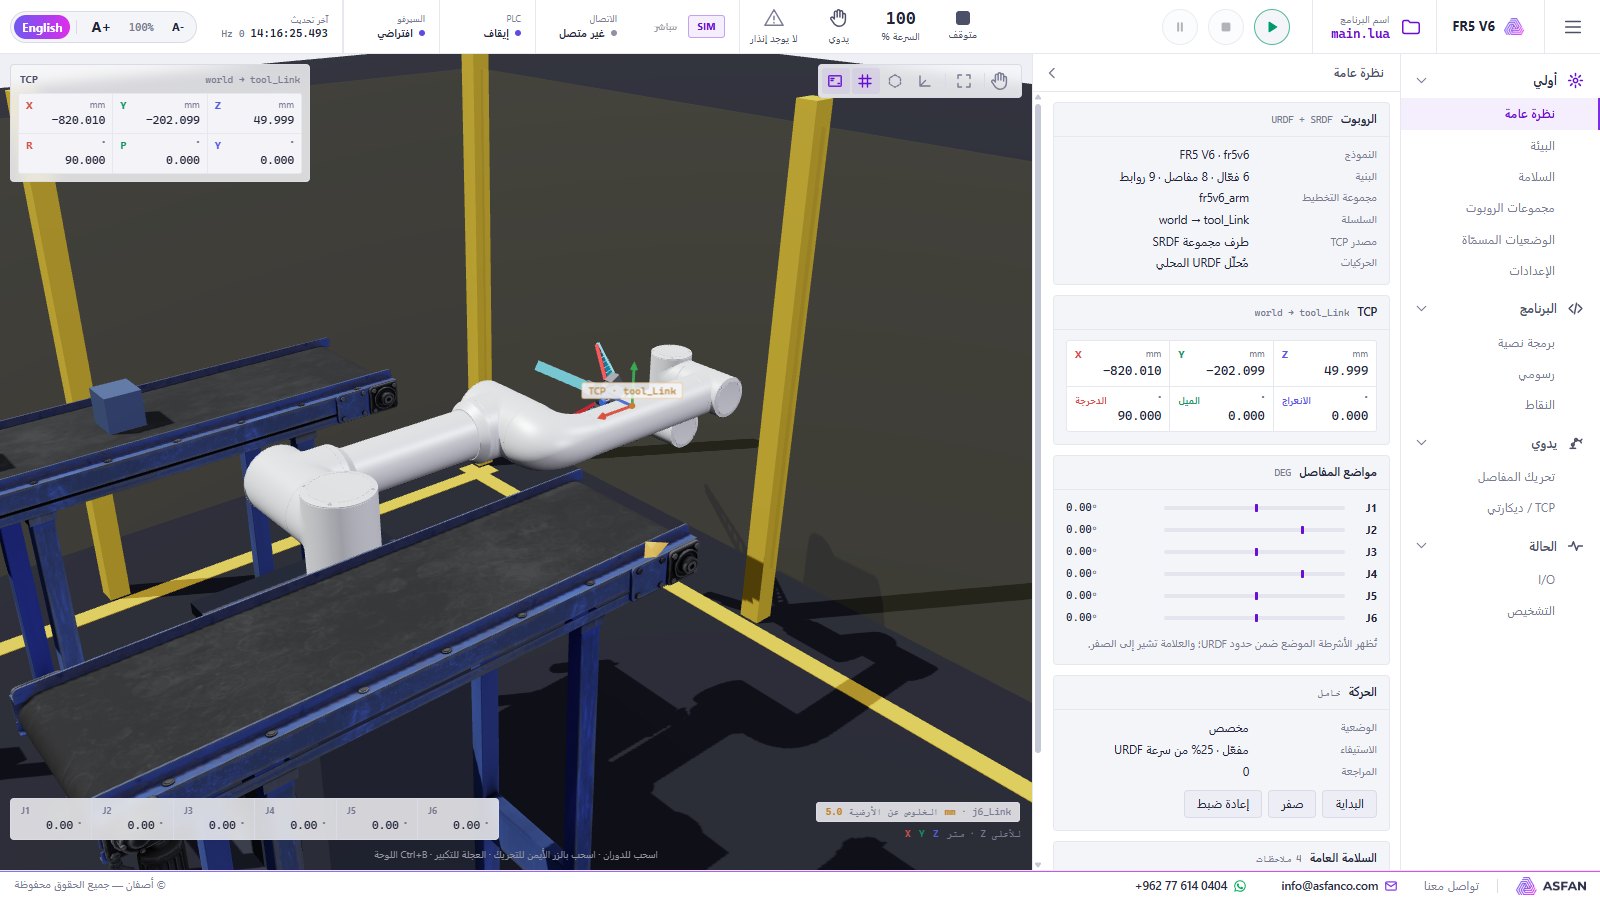Toggle the grid display in viewport
The width and height of the screenshot is (1600, 900).
coord(865,81)
